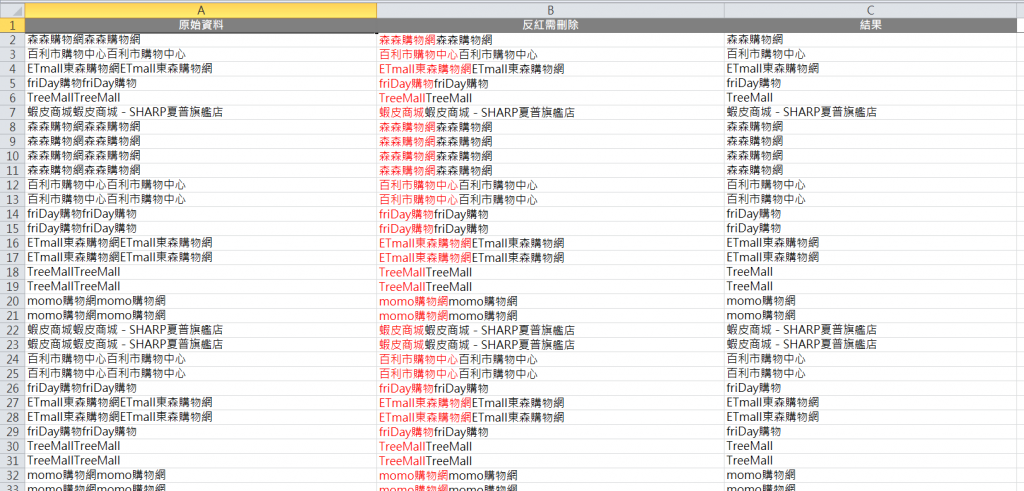Click cell A32 momo購物網momo購物網
The width and height of the screenshot is (1024, 491).
(x=200, y=475)
